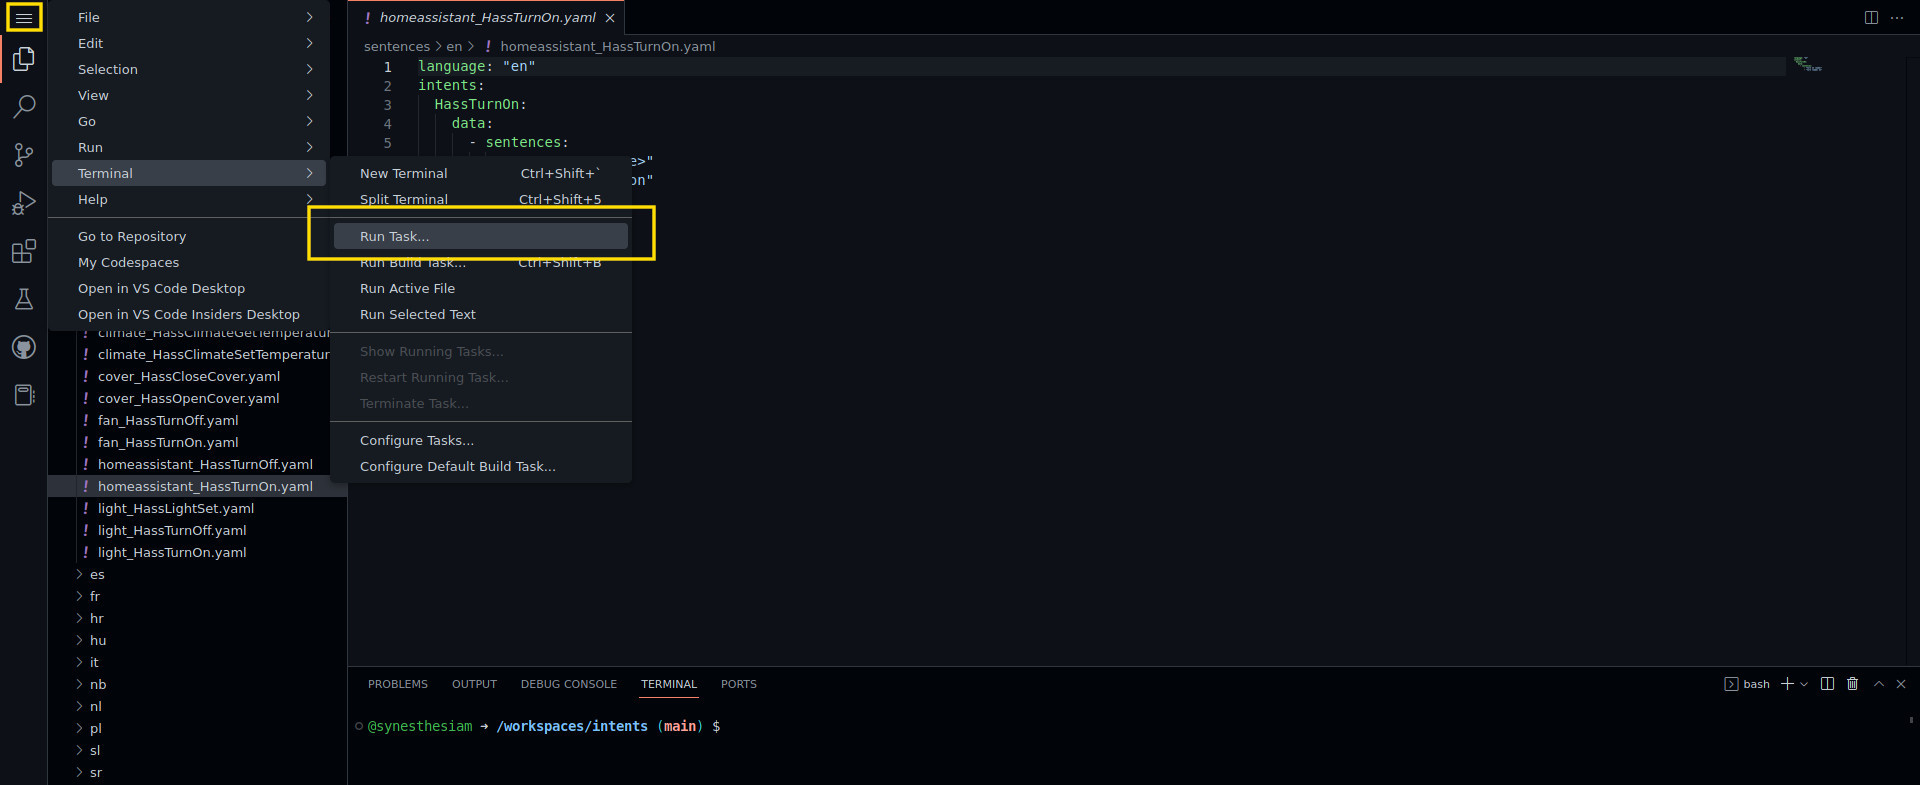Image resolution: width=1920 pixels, height=785 pixels.
Task: Expand the fr folder
Action: point(197,596)
